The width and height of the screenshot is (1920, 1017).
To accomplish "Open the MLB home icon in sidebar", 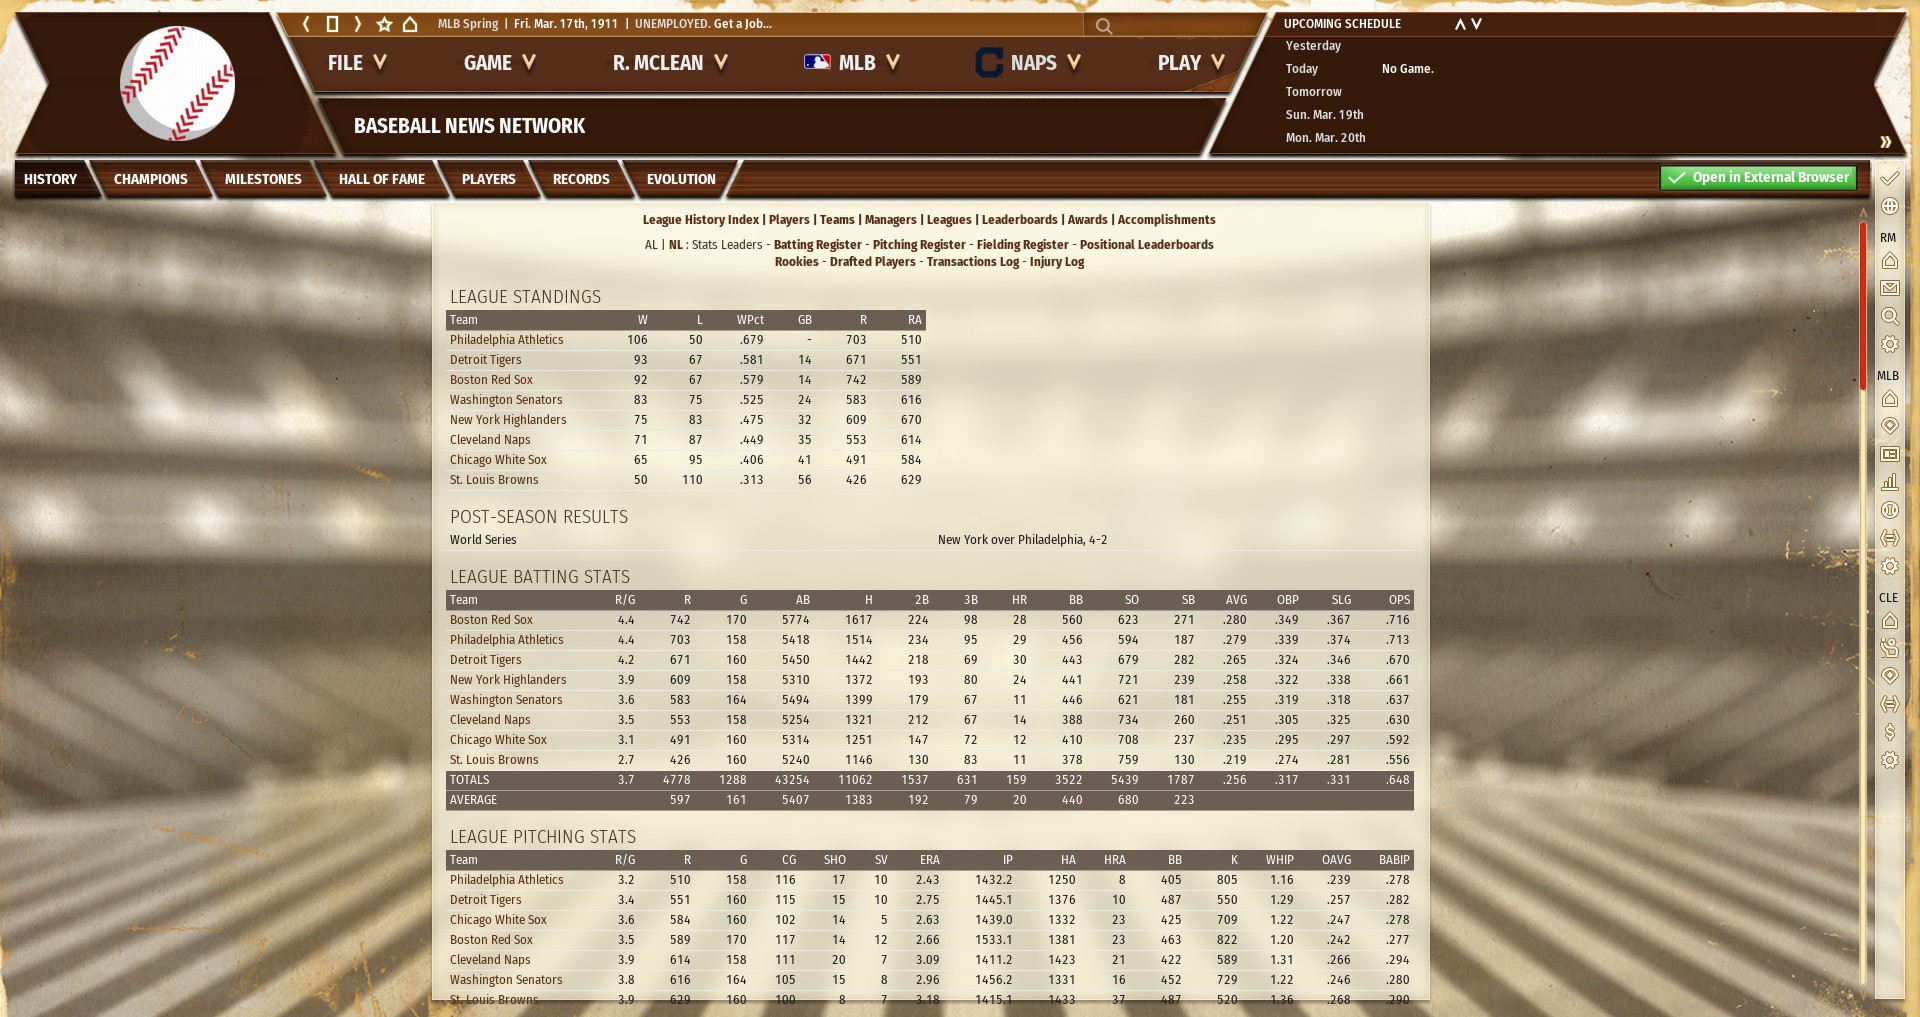I will tap(1889, 398).
